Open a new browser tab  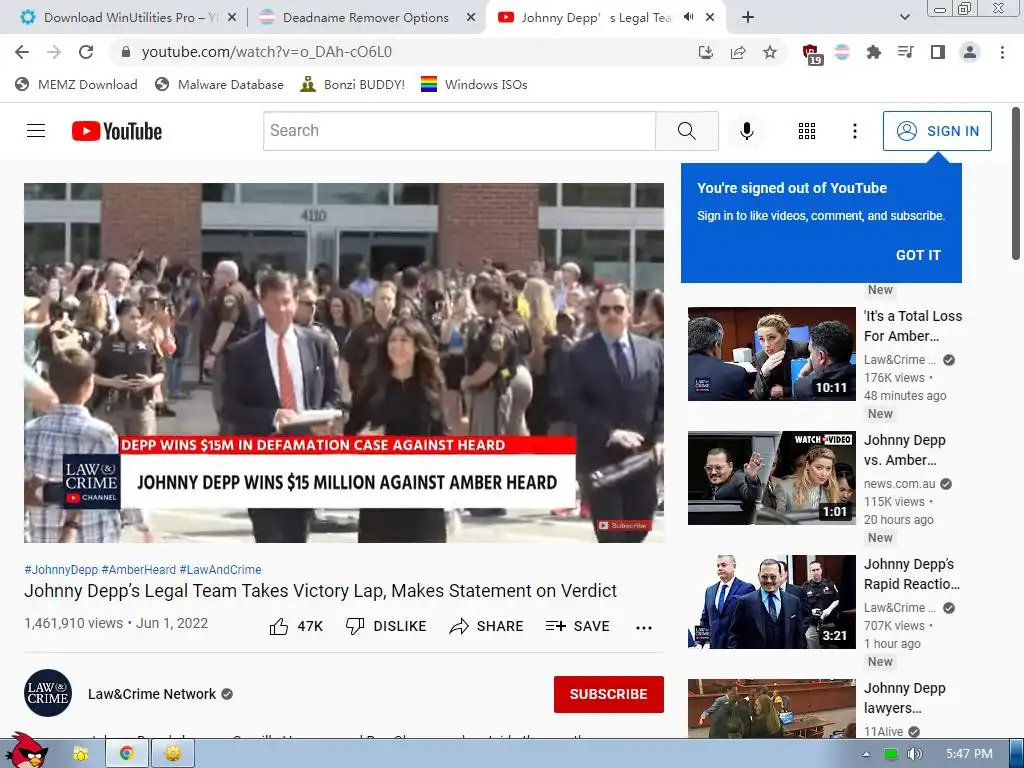tap(748, 18)
